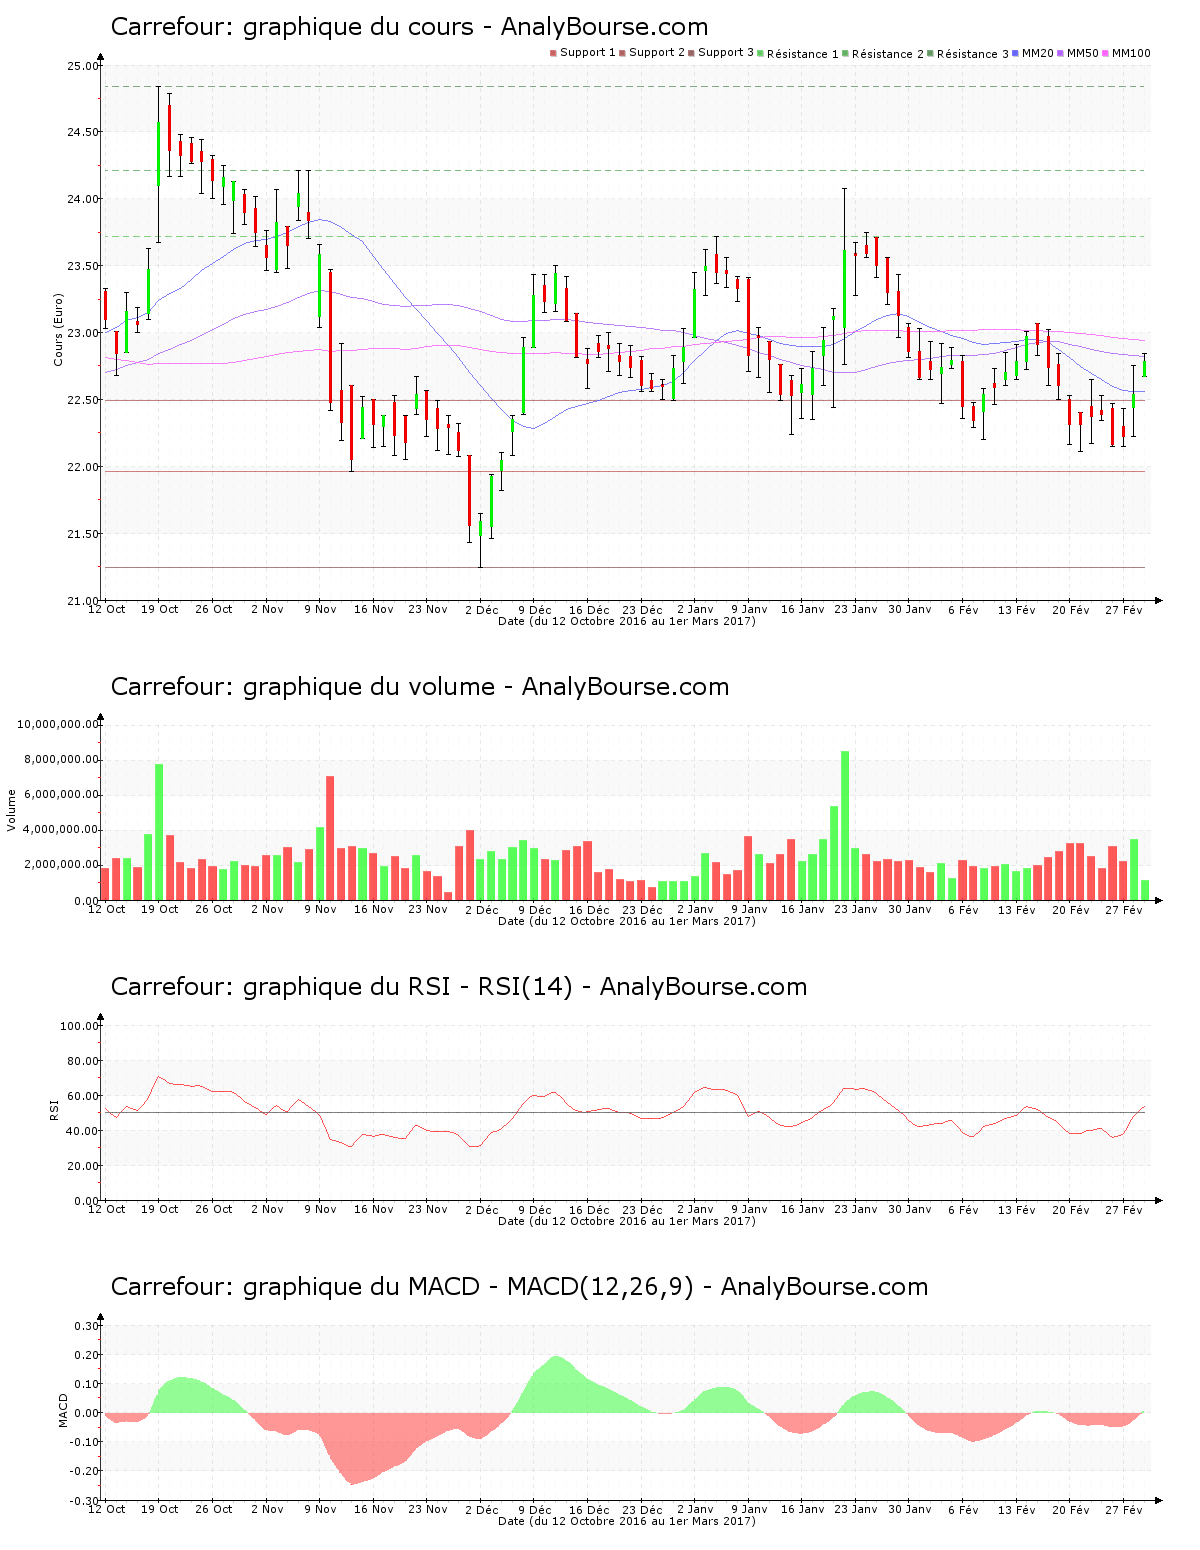
Task: Click the 0.30 MACD axis value
Action: click(x=88, y=1326)
